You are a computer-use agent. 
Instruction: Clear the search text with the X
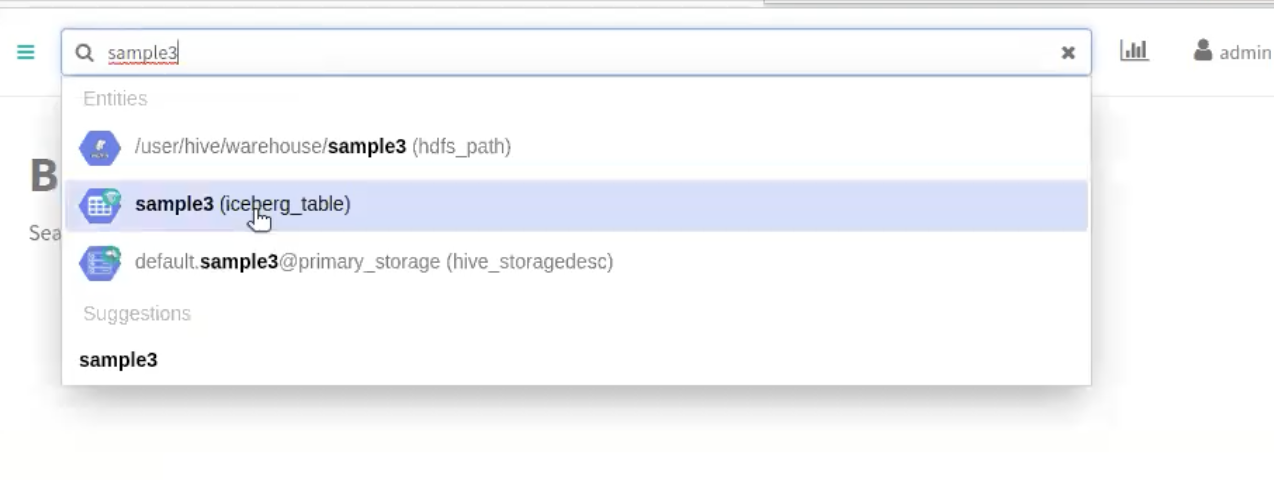1068,53
